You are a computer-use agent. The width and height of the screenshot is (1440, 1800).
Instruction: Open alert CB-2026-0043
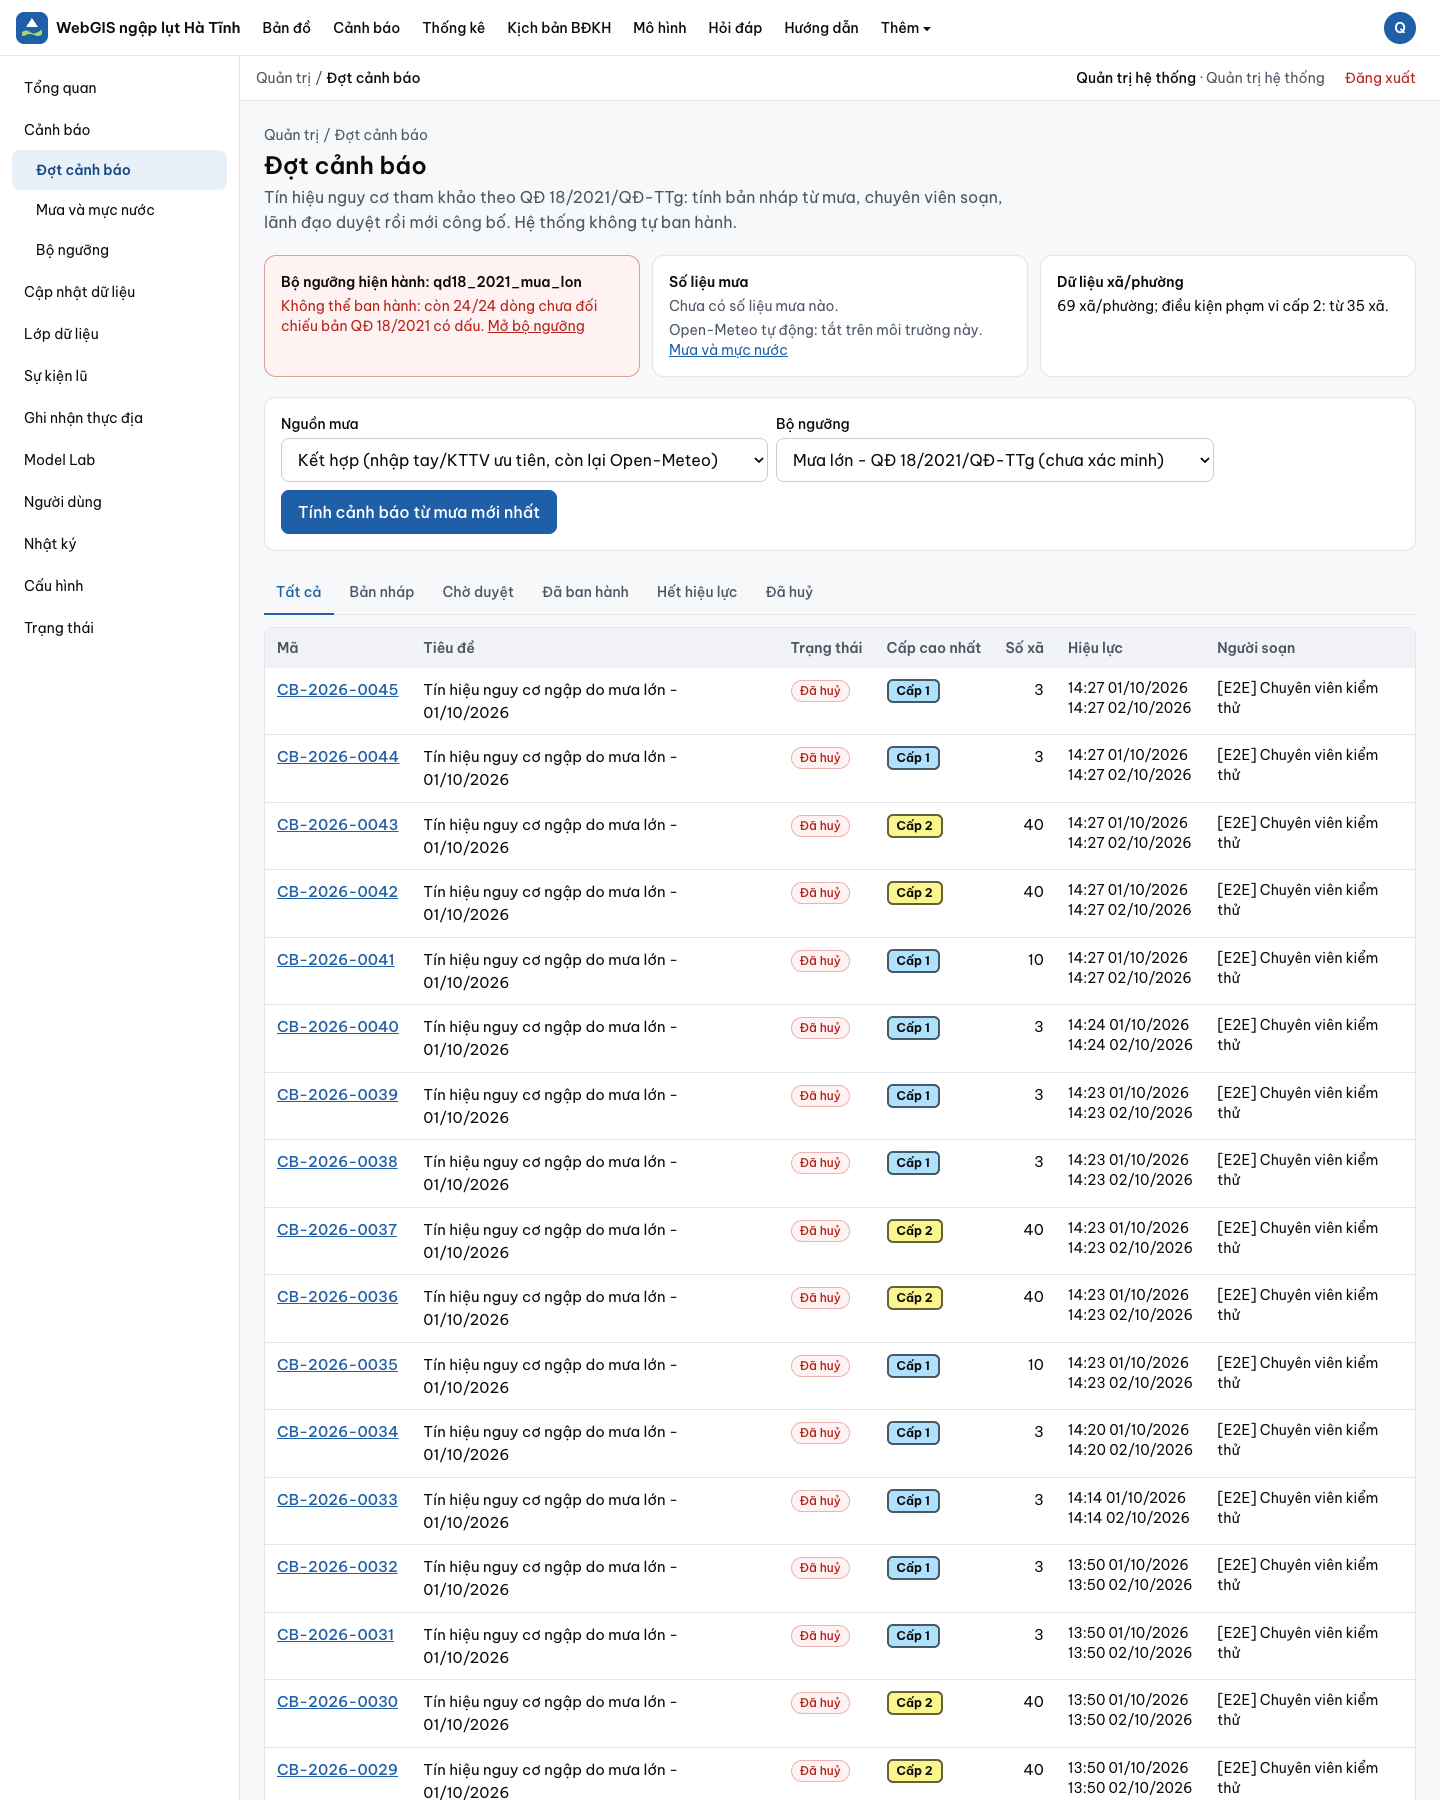click(x=337, y=825)
